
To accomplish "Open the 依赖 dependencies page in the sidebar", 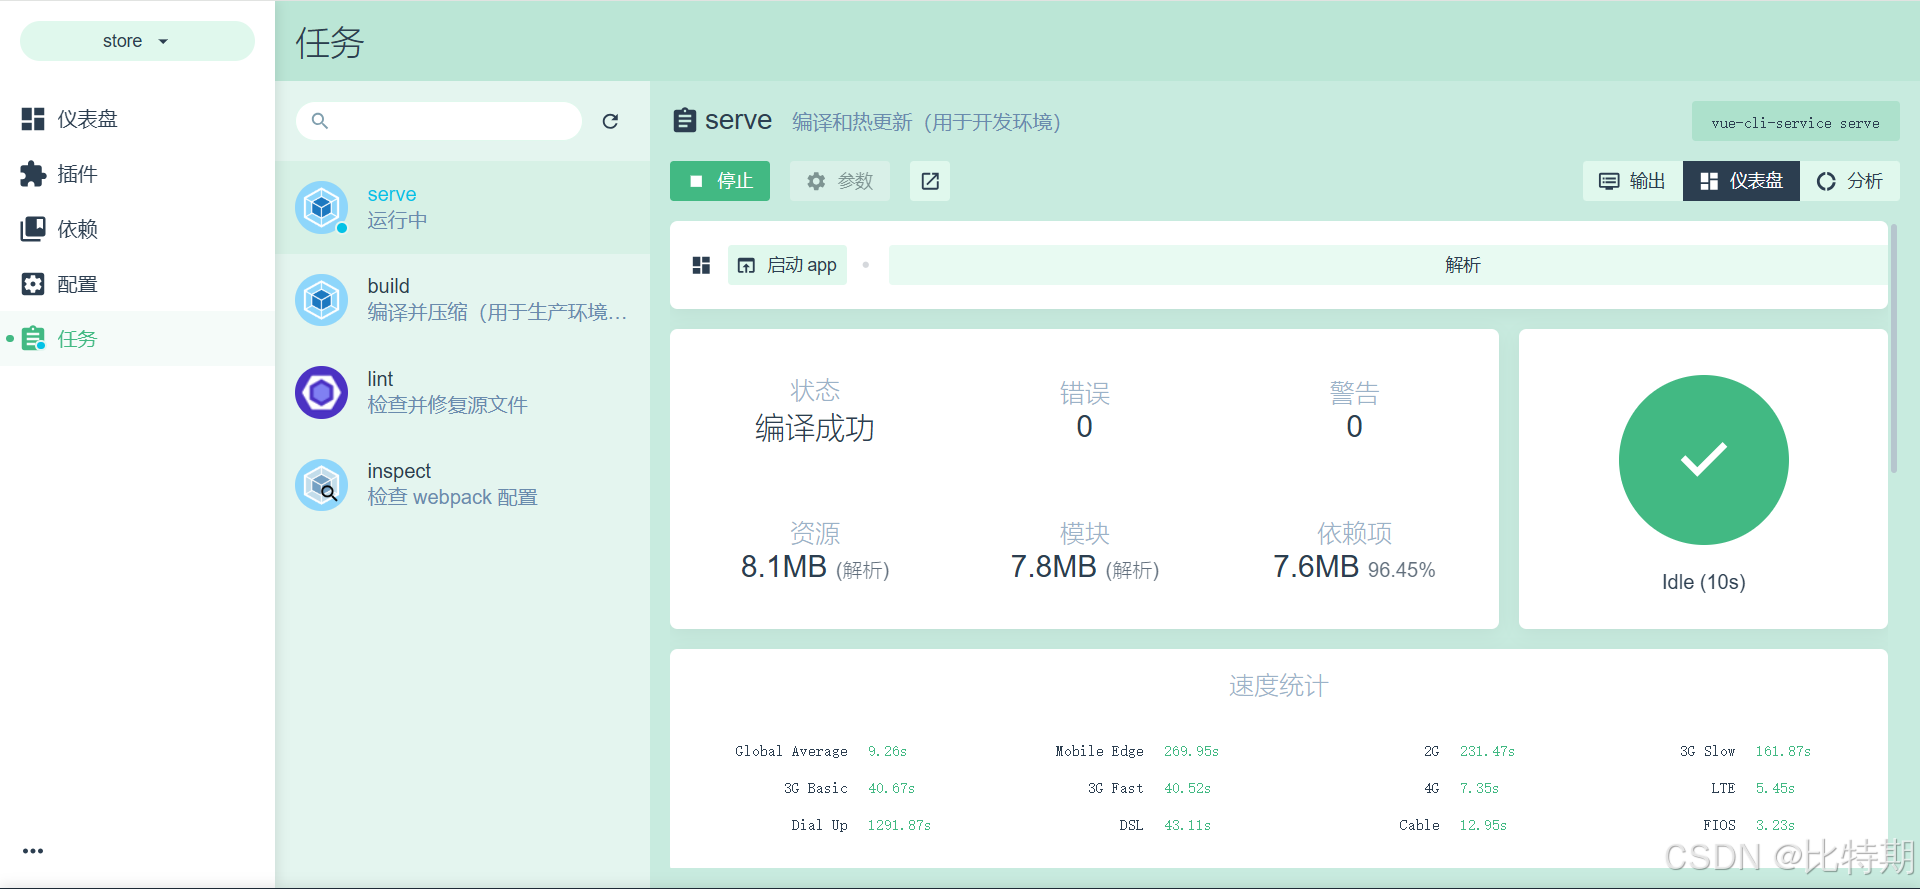I will tap(137, 229).
